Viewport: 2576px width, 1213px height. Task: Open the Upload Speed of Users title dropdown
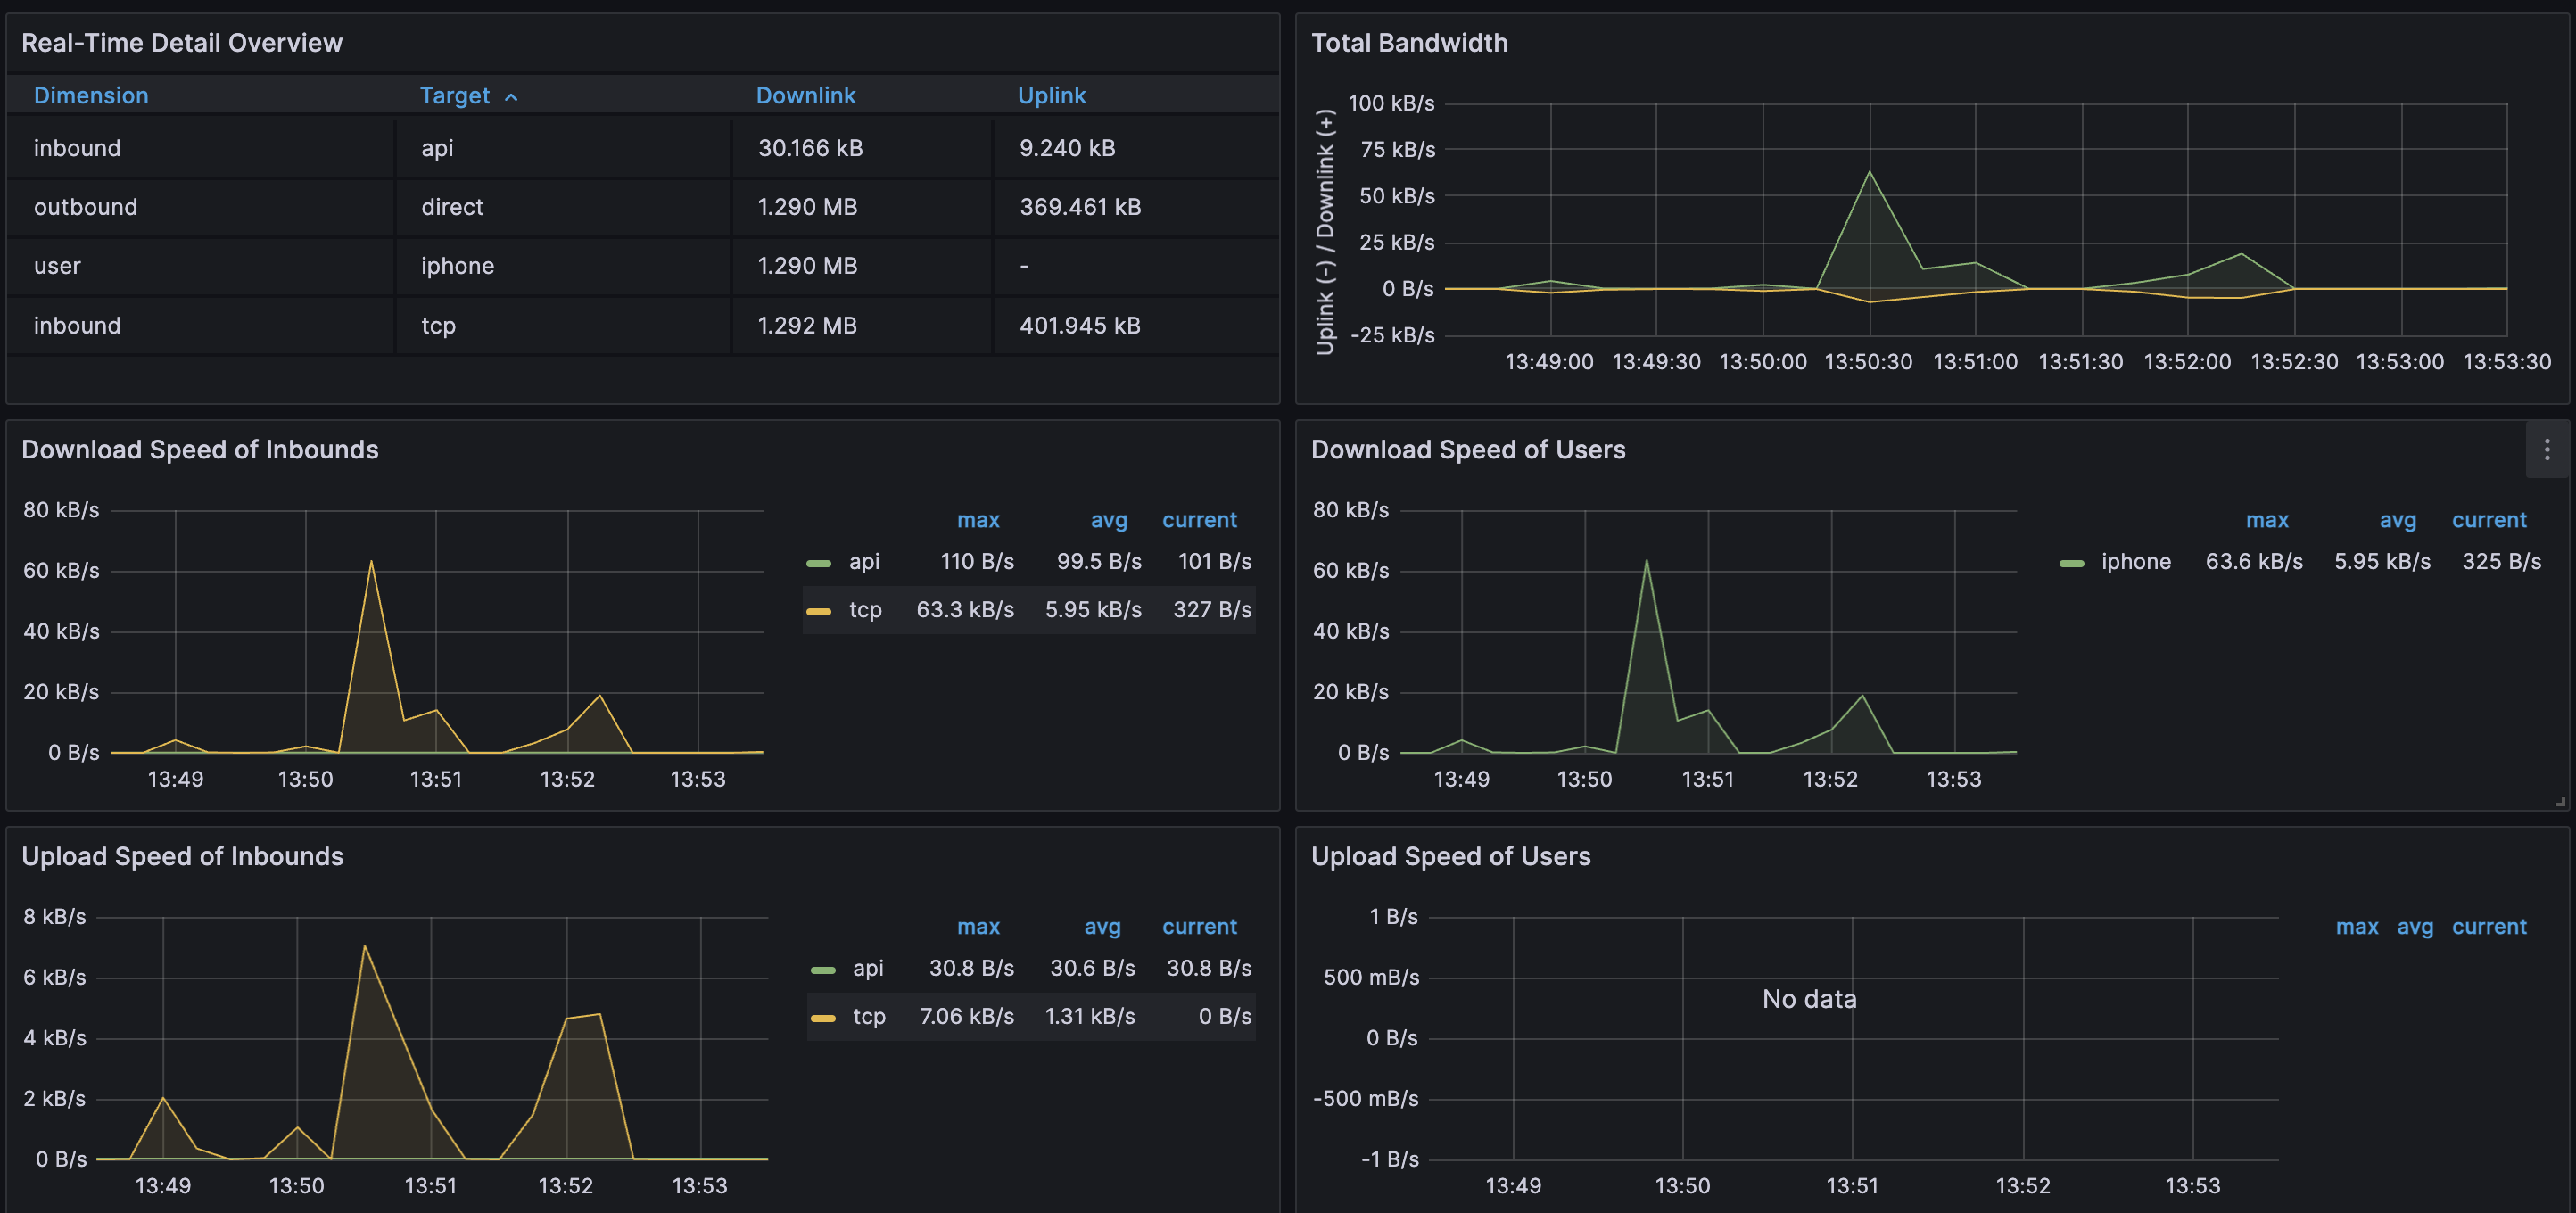tap(1451, 856)
